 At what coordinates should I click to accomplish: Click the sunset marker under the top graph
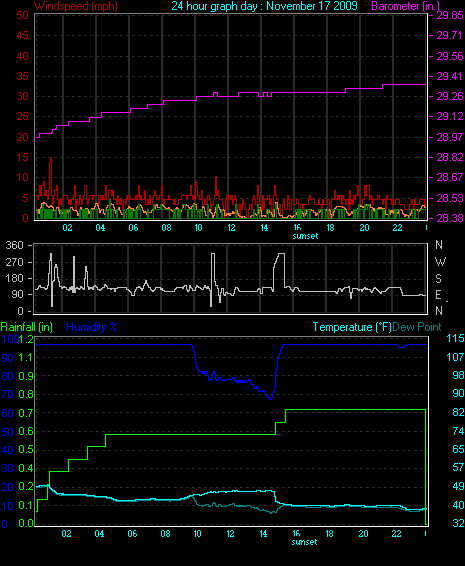pyautogui.click(x=305, y=236)
